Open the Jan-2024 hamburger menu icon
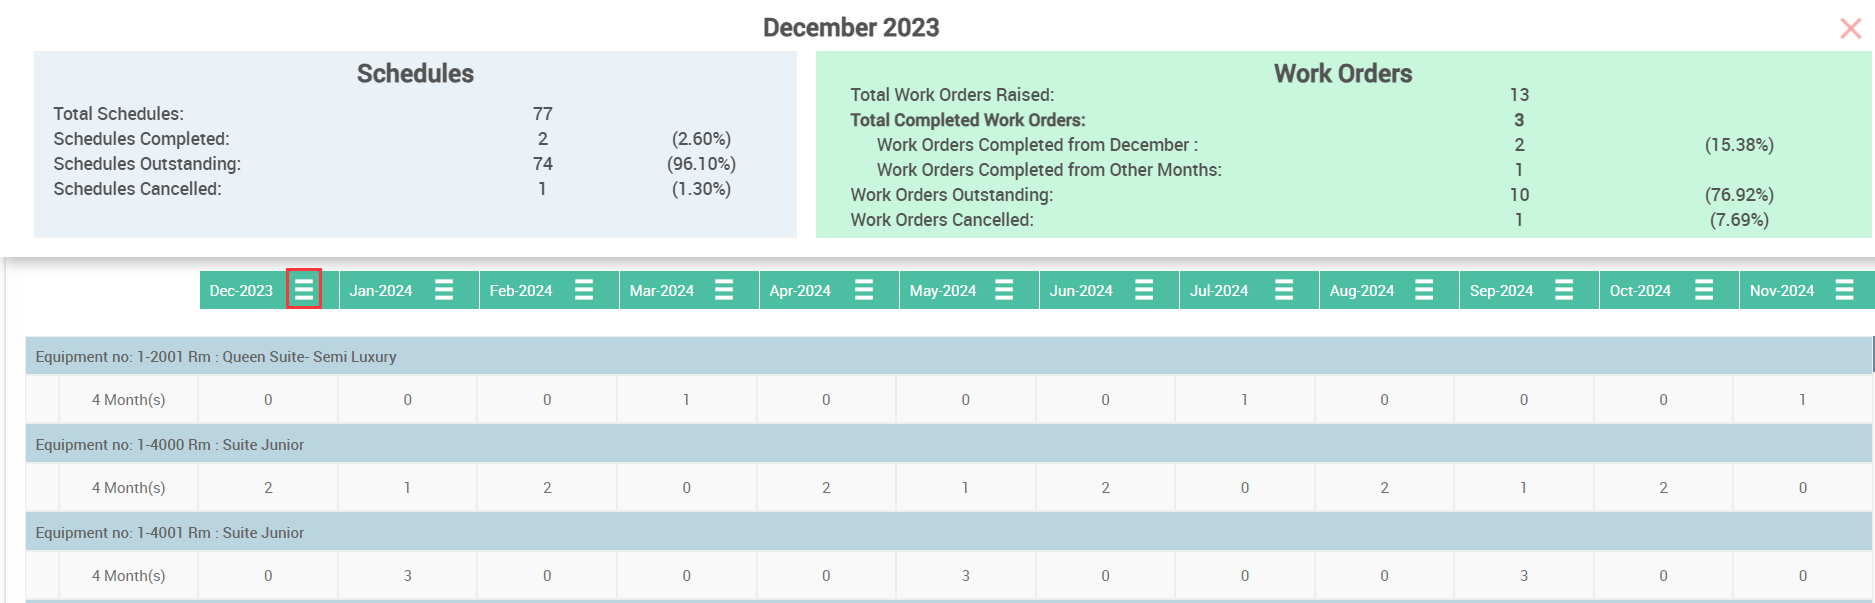 [x=444, y=290]
